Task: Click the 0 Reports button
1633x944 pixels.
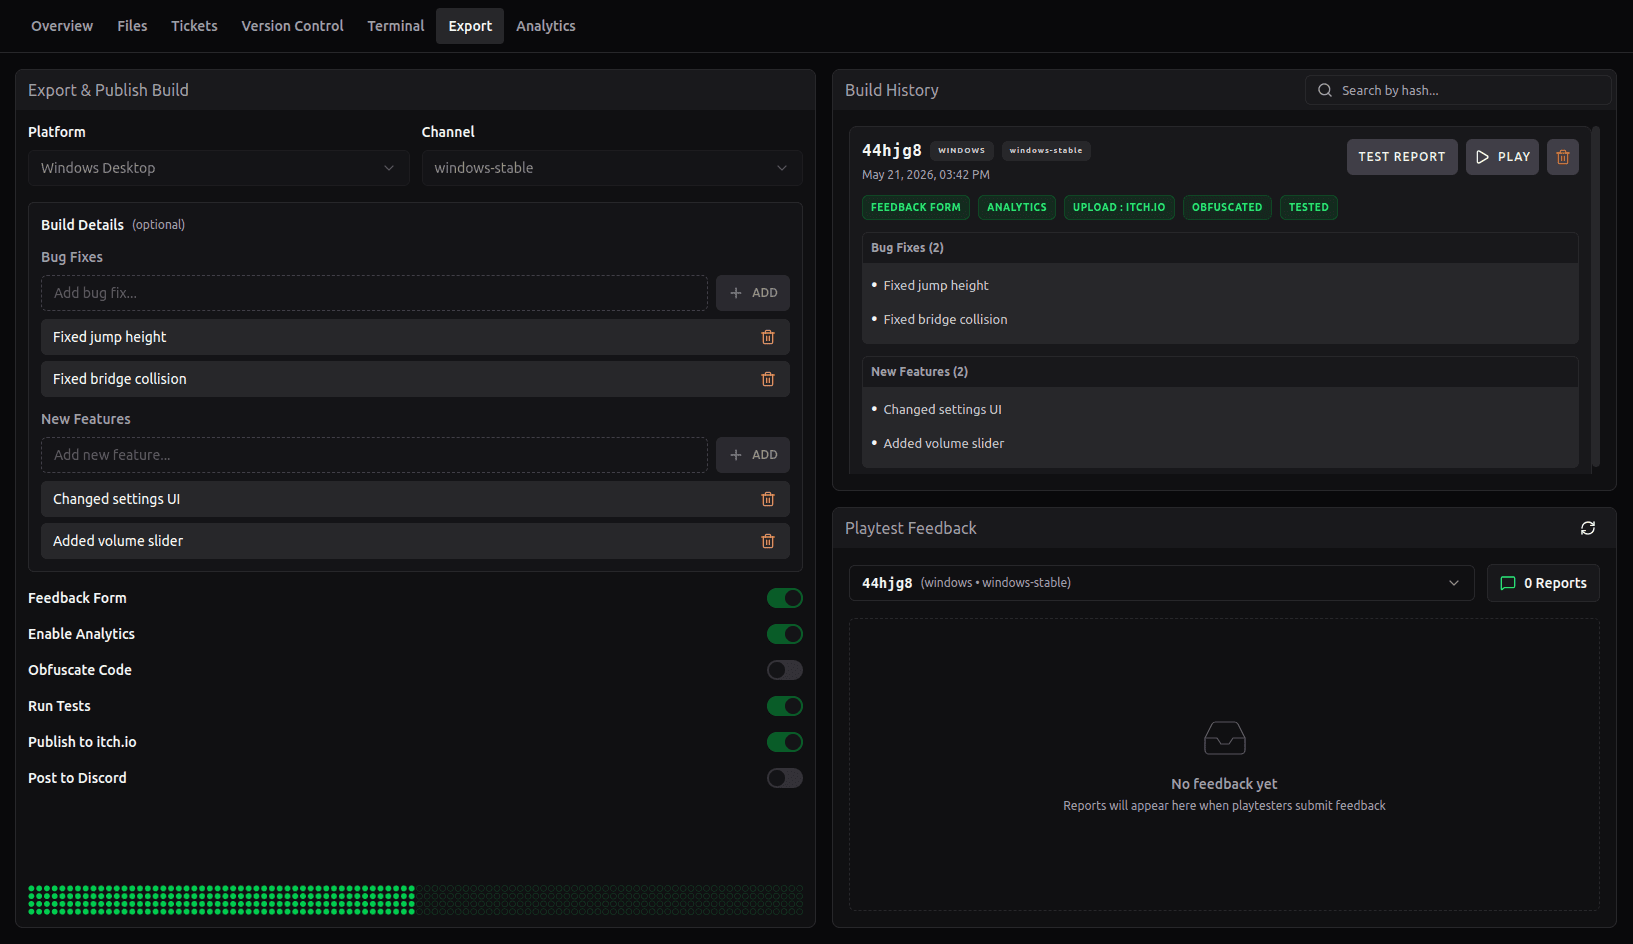Action: [x=1543, y=583]
